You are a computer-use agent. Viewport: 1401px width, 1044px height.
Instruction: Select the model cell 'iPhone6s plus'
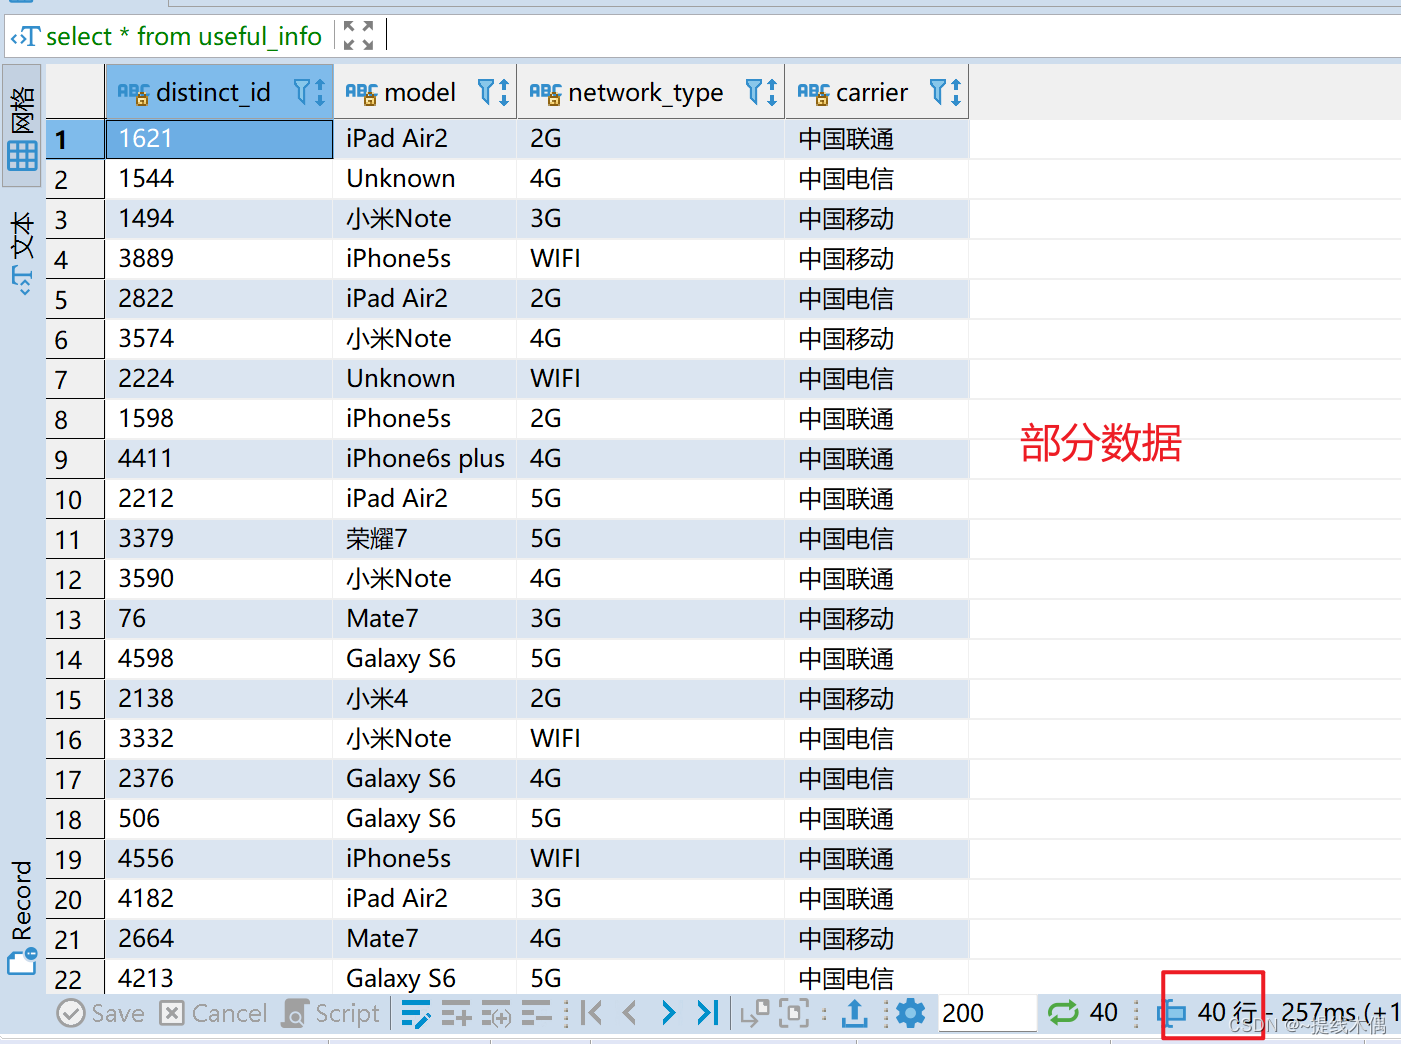coord(425,459)
